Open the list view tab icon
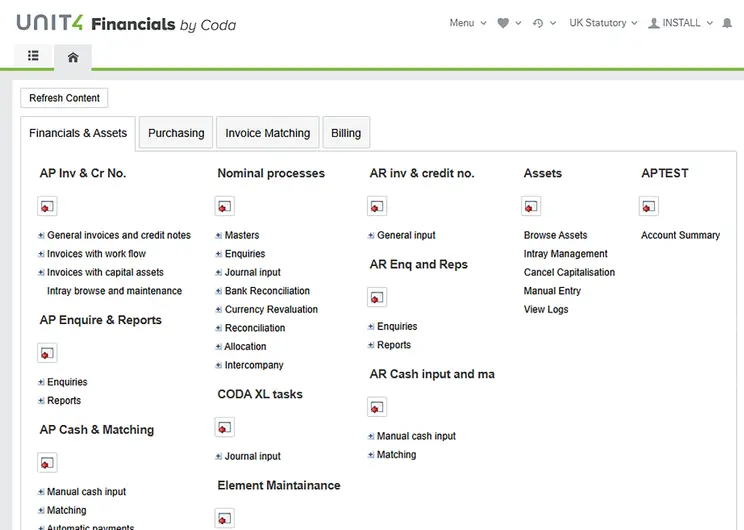 pos(33,56)
